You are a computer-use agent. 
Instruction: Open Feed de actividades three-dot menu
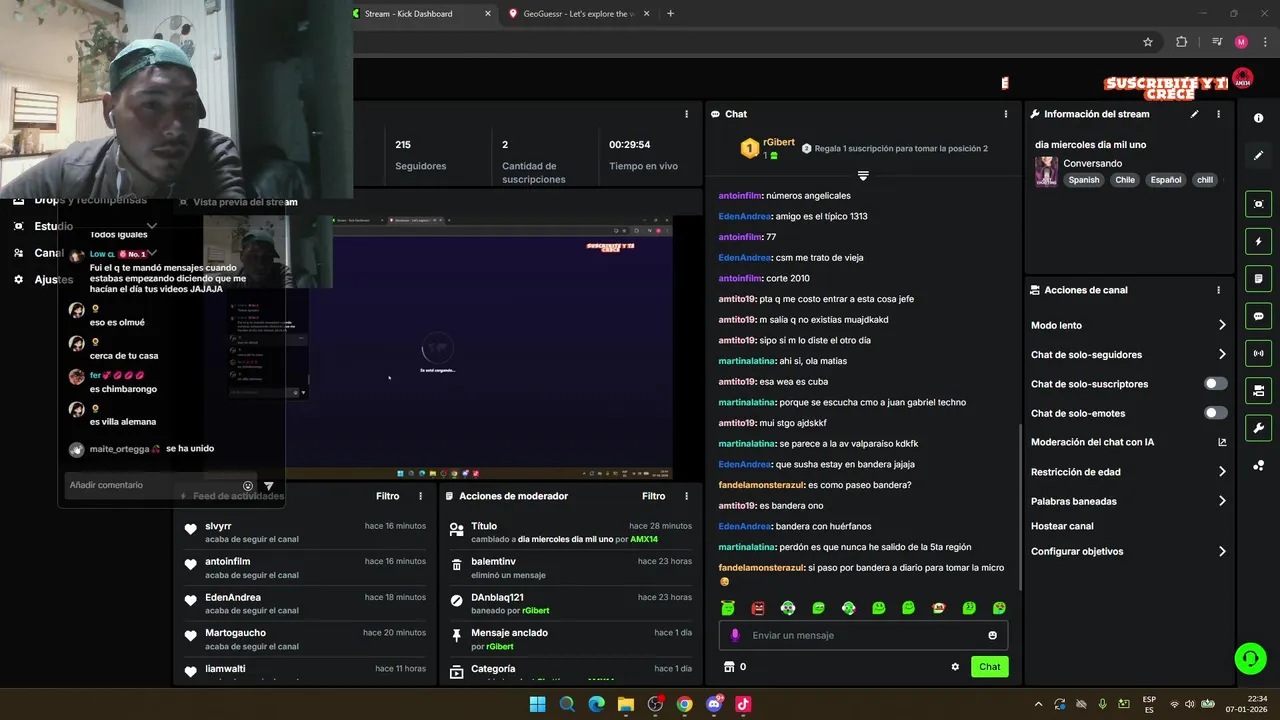420,496
